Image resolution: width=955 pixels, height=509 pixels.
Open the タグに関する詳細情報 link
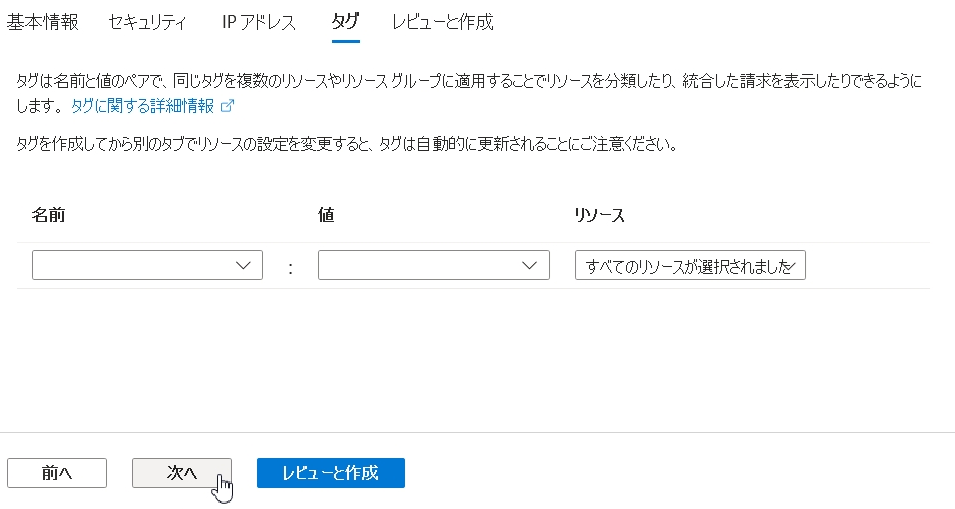click(142, 105)
